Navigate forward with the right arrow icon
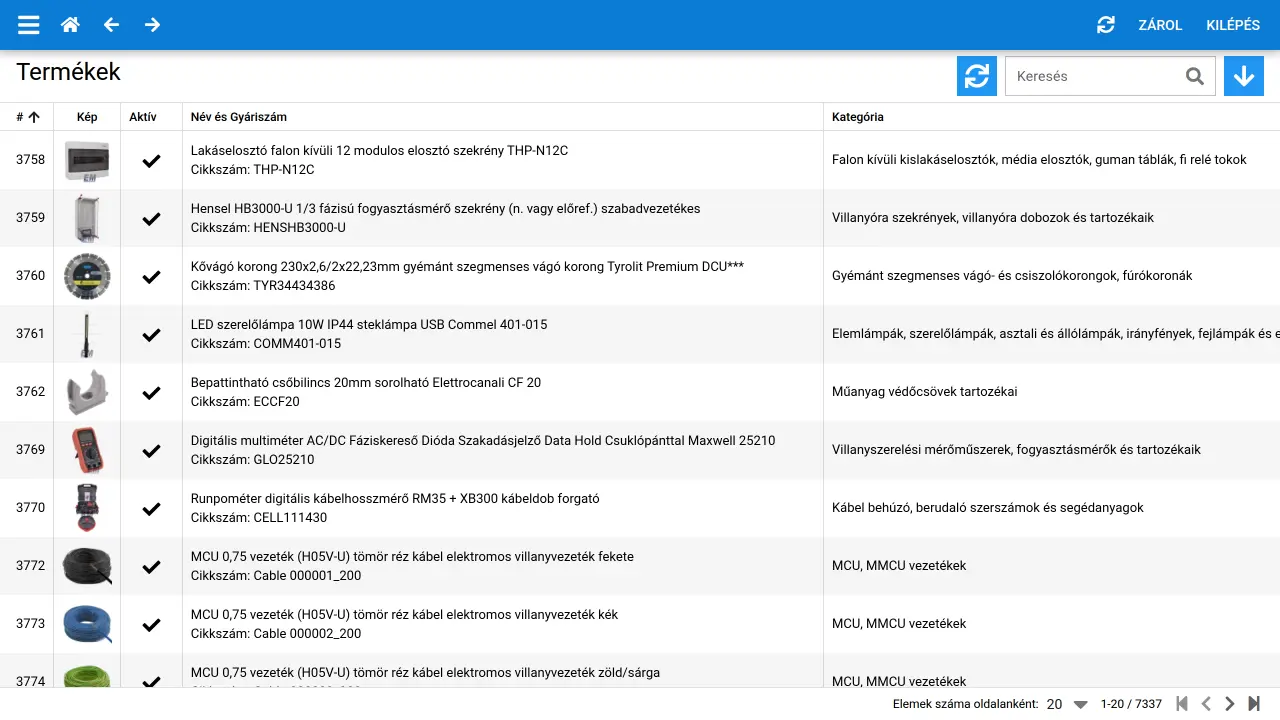The image size is (1280, 720). 152,24
